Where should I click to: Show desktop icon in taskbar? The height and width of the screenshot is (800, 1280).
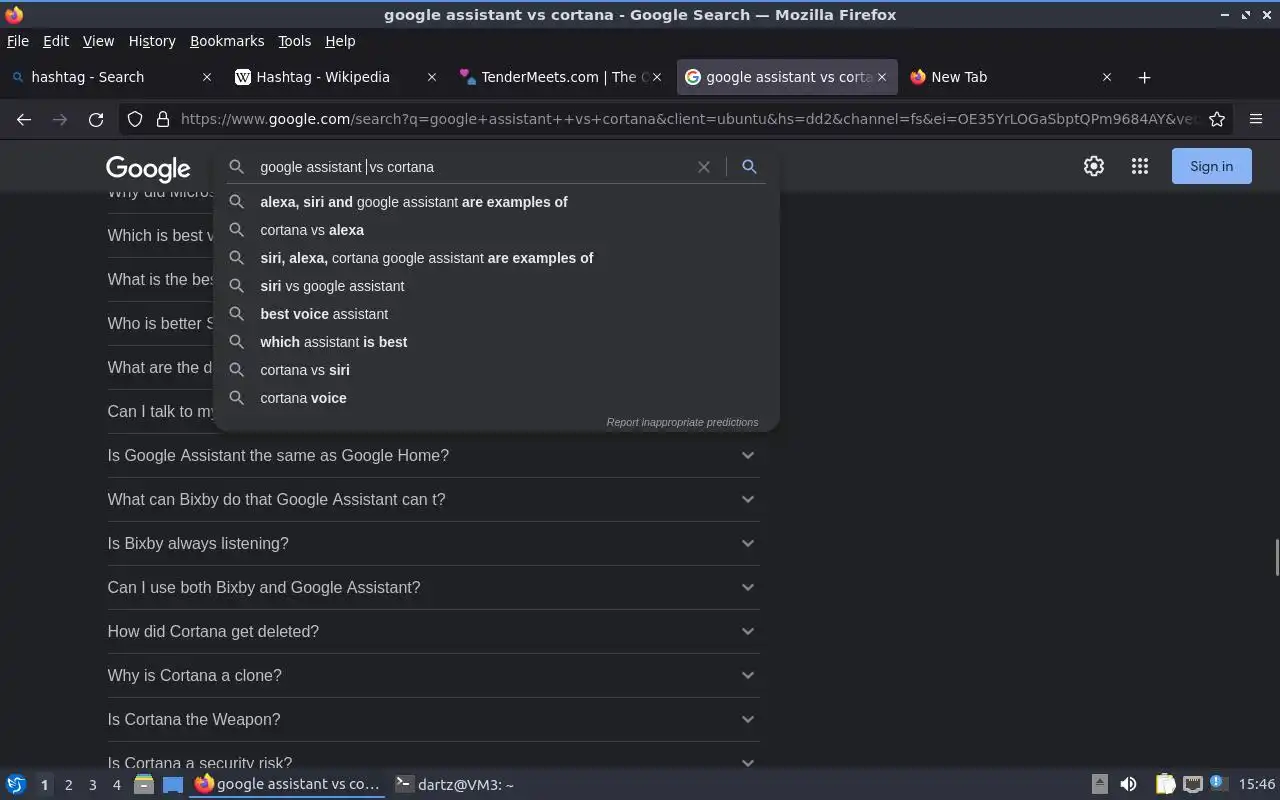point(173,785)
